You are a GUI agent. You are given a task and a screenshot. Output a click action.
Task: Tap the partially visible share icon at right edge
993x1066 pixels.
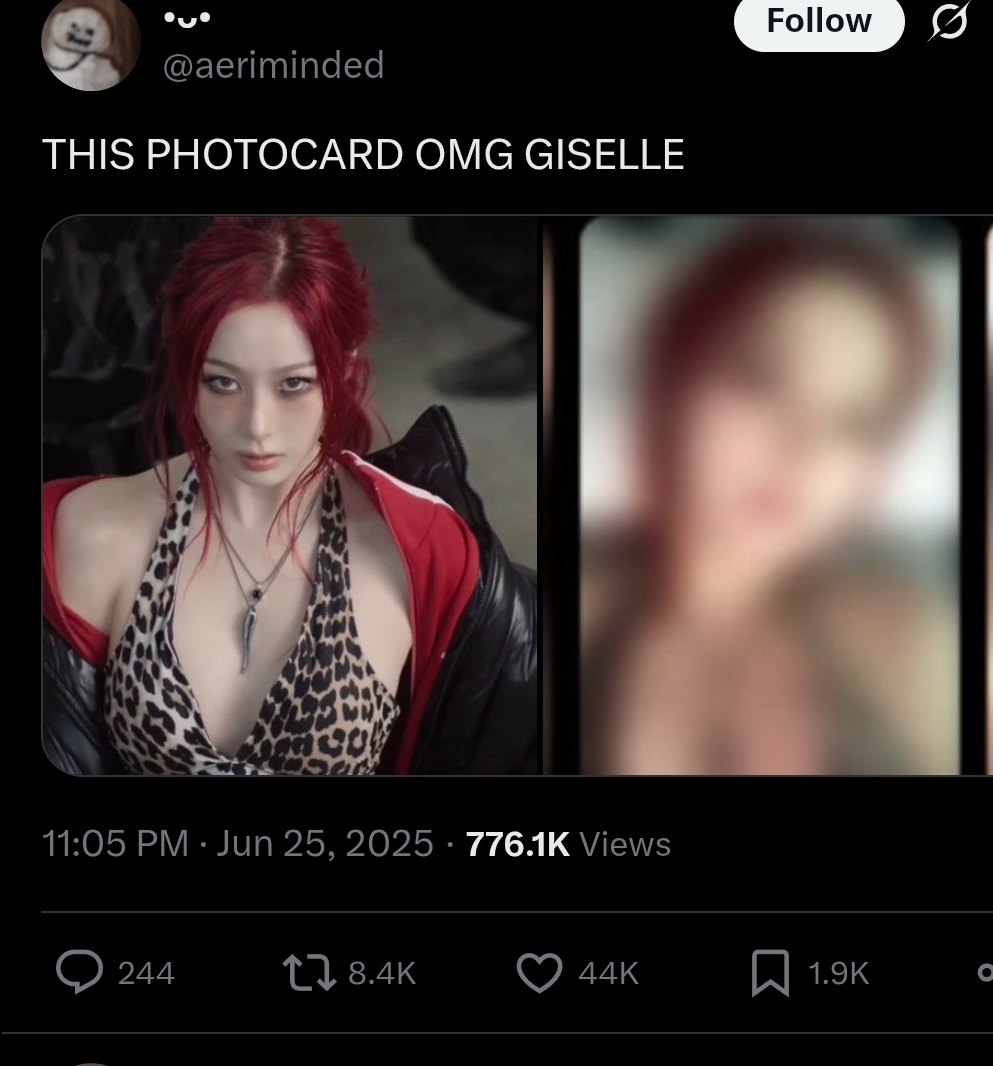tap(986, 973)
